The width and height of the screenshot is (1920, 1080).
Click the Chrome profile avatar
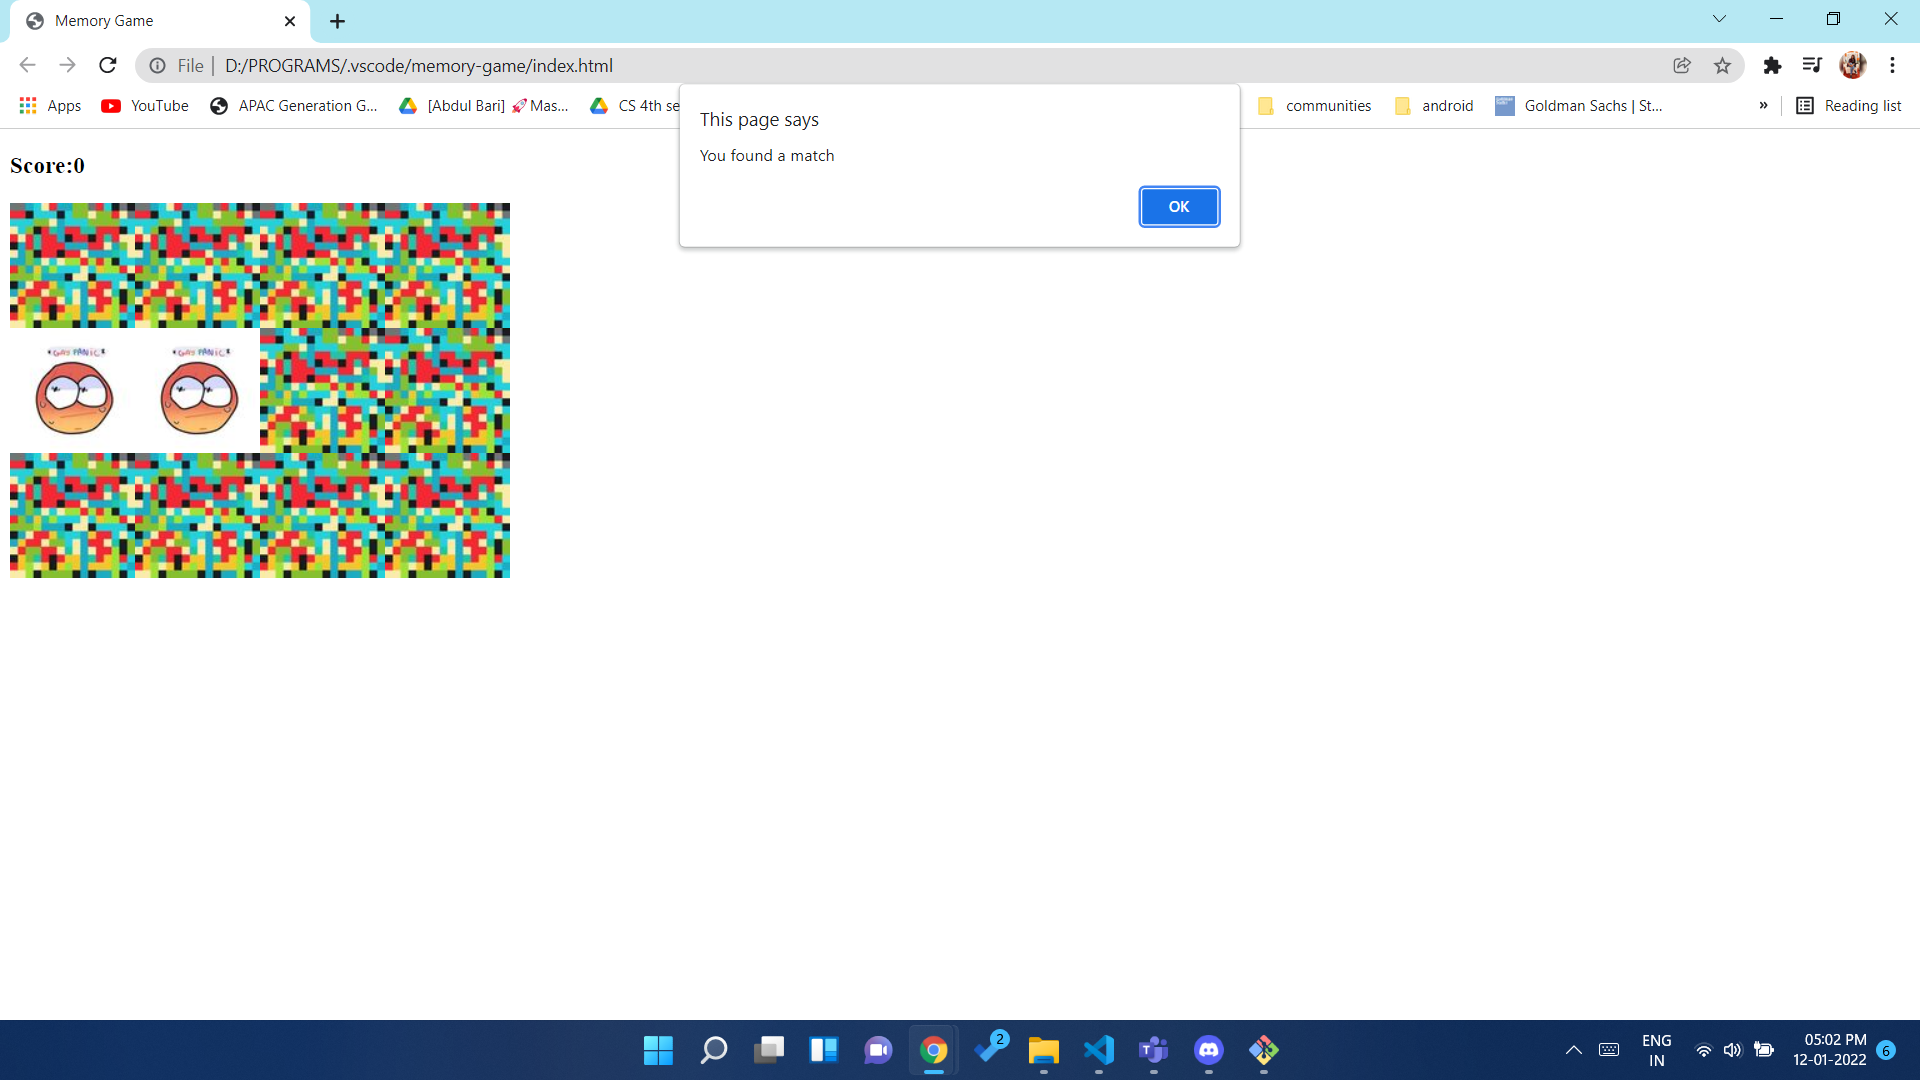(1852, 66)
